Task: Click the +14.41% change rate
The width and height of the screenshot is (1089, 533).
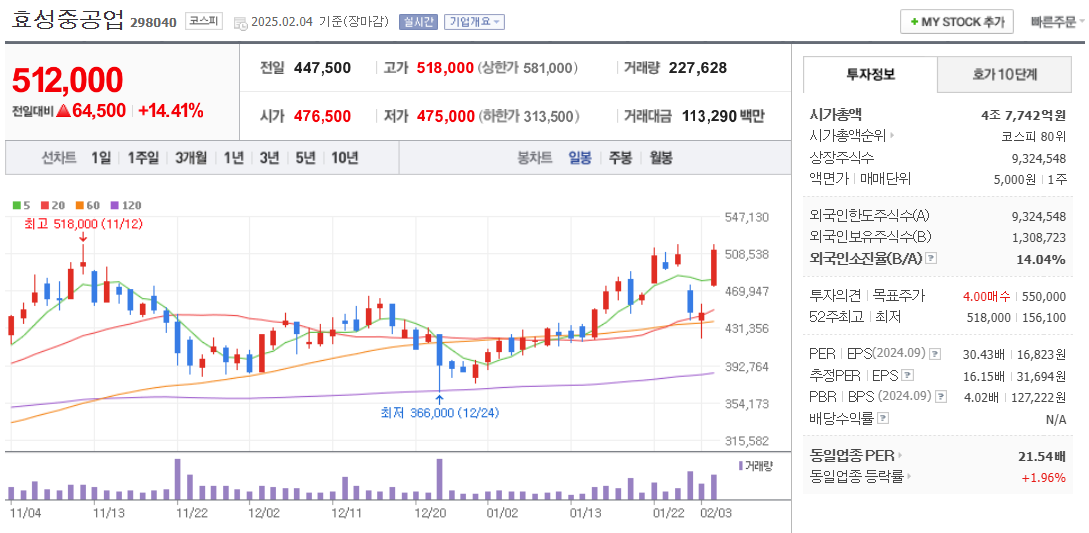Action: pos(170,110)
